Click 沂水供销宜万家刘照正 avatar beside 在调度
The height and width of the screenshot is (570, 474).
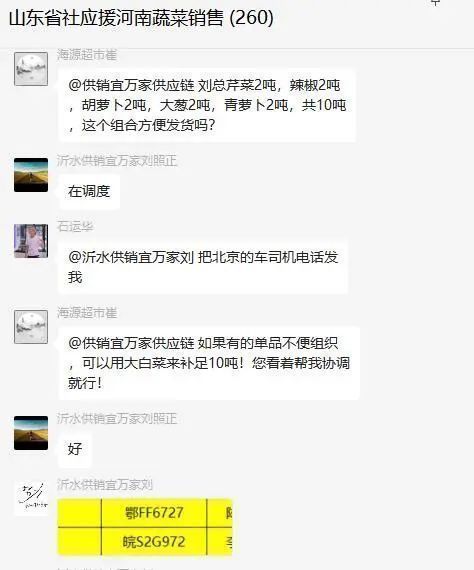pyautogui.click(x=31, y=175)
